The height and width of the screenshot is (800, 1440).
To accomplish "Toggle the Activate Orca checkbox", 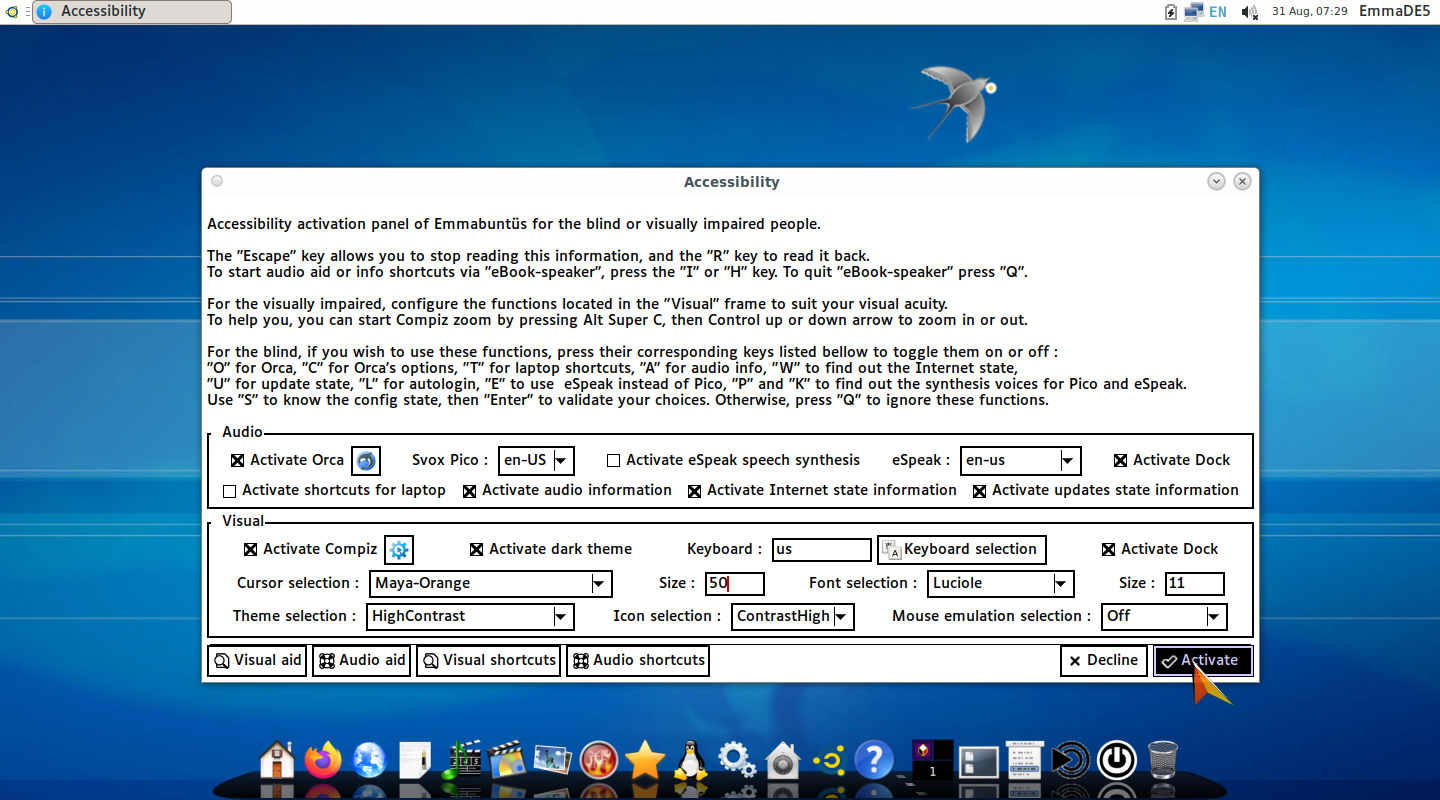I will pyautogui.click(x=237, y=461).
